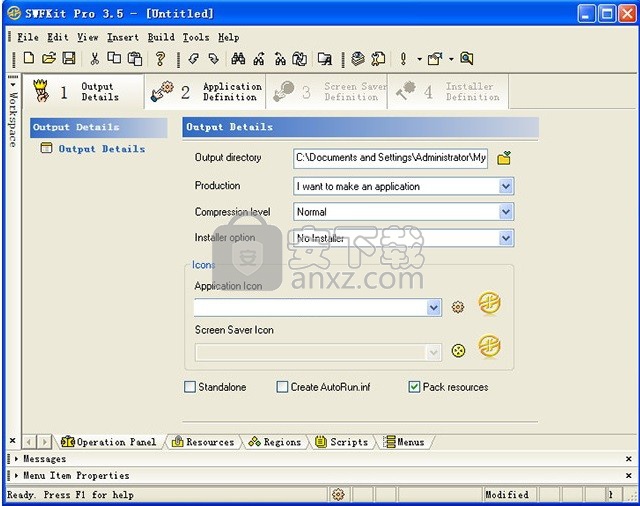The height and width of the screenshot is (506, 640).
Task: Click the Output directory path field
Action: 391,158
